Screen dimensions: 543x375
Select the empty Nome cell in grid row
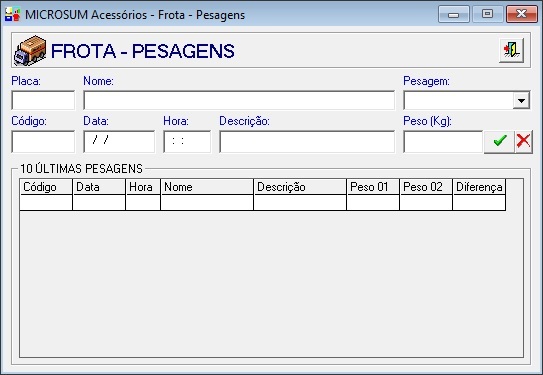point(207,203)
